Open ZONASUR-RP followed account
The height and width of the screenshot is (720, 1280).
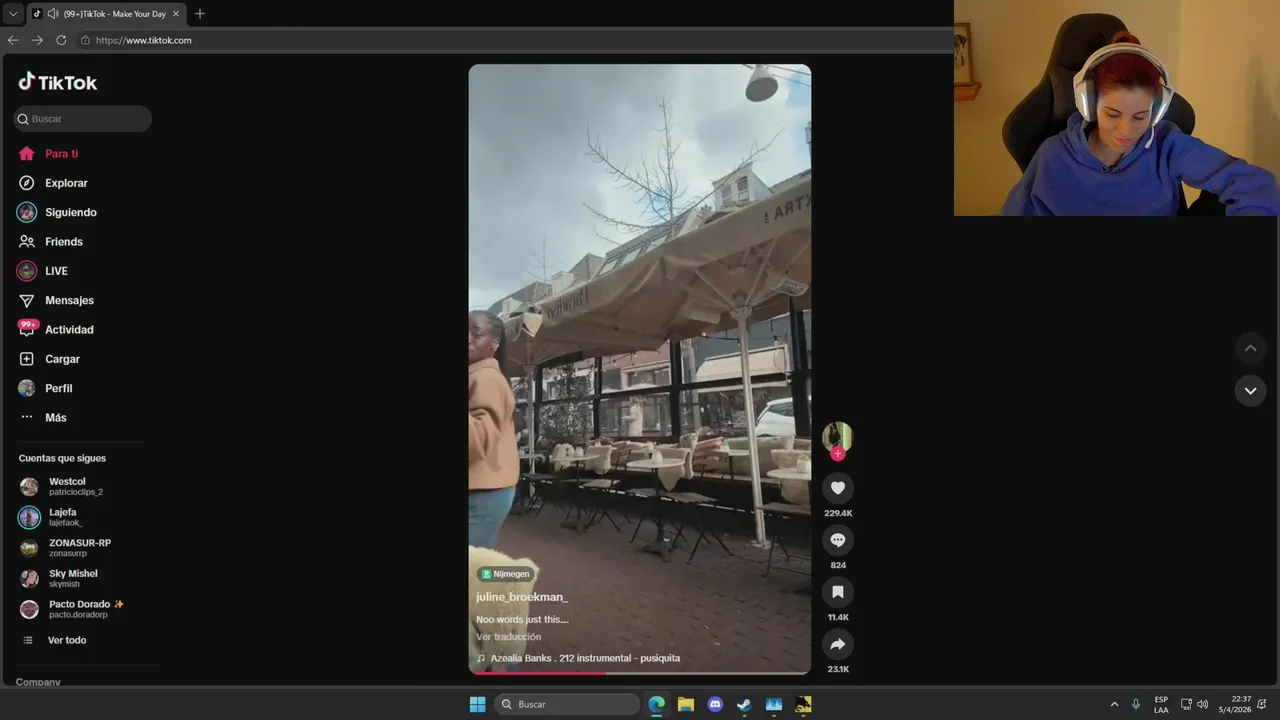[x=65, y=547]
